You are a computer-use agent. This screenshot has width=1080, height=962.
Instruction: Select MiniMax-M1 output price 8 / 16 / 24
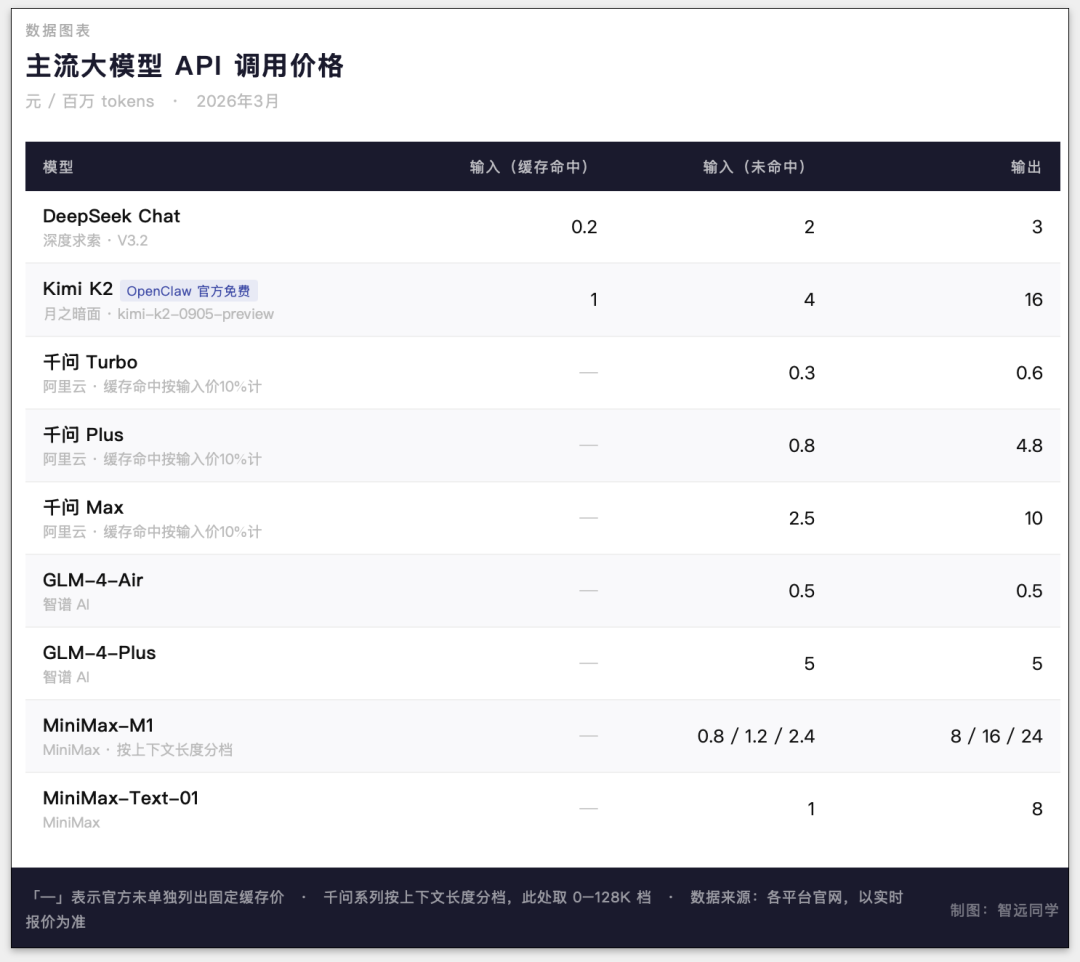point(996,736)
